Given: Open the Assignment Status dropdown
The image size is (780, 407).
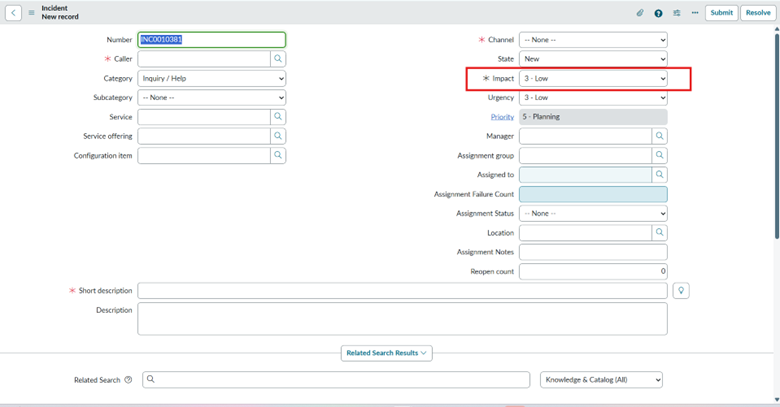Looking at the screenshot, I should 593,213.
